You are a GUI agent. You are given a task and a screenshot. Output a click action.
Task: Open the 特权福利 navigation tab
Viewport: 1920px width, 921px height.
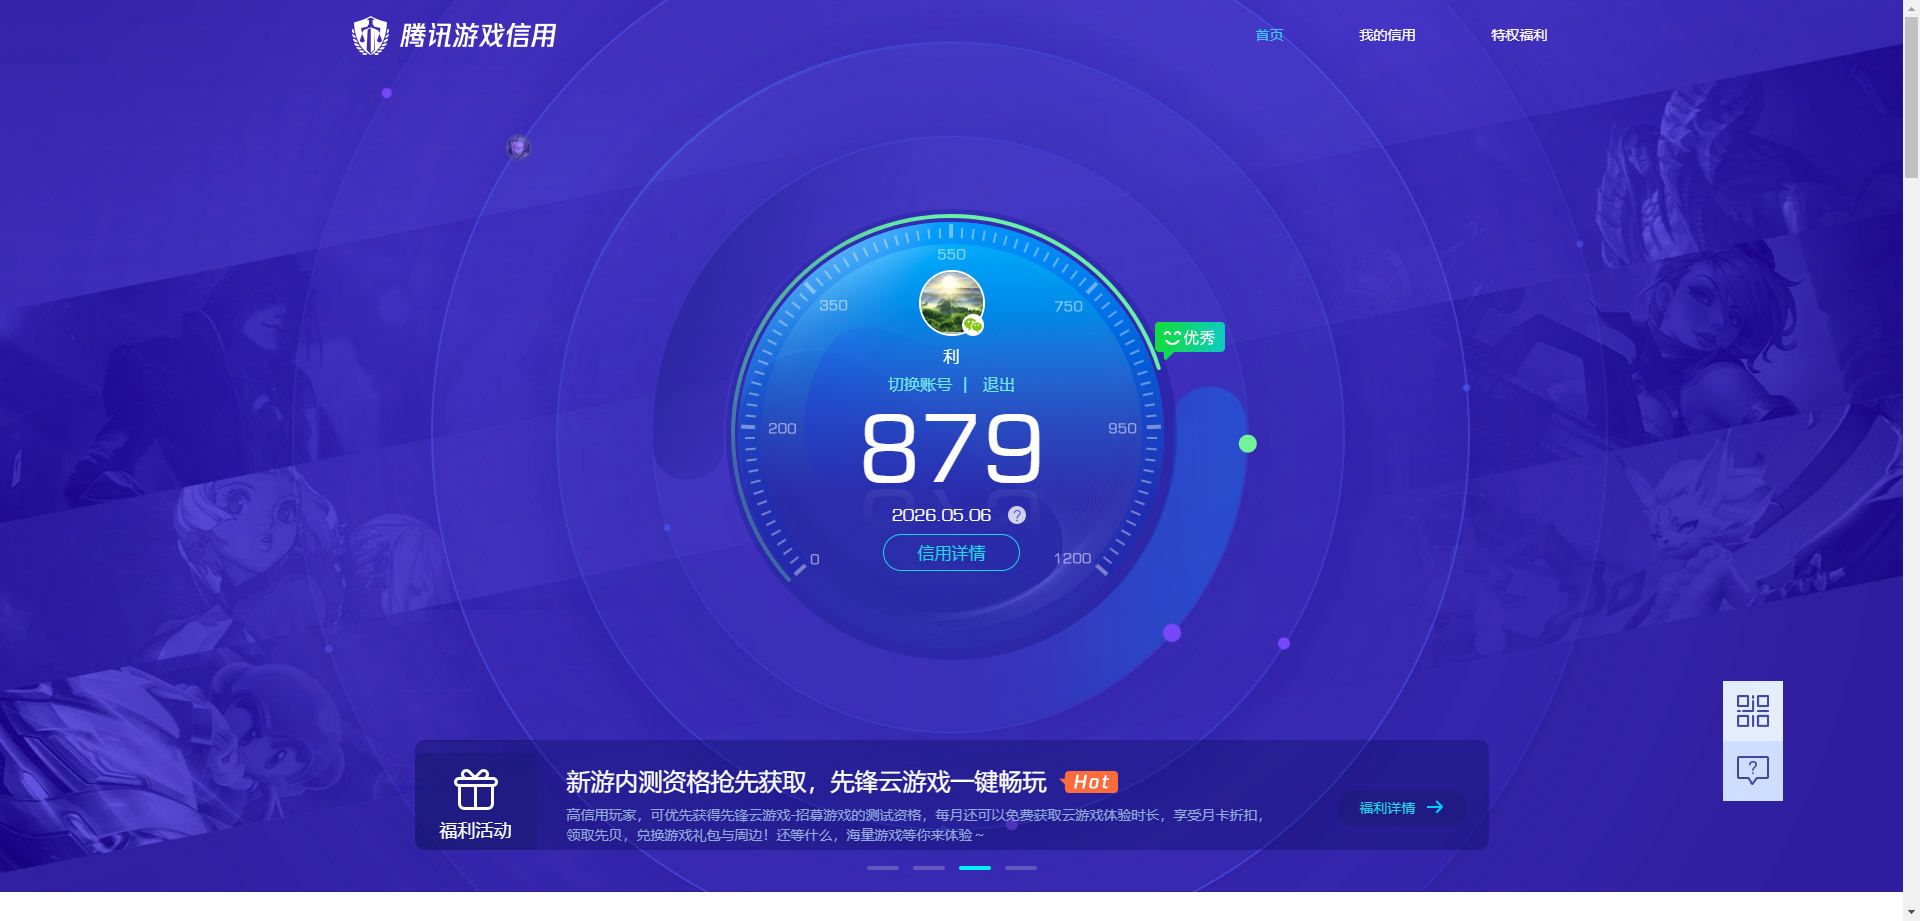point(1519,35)
